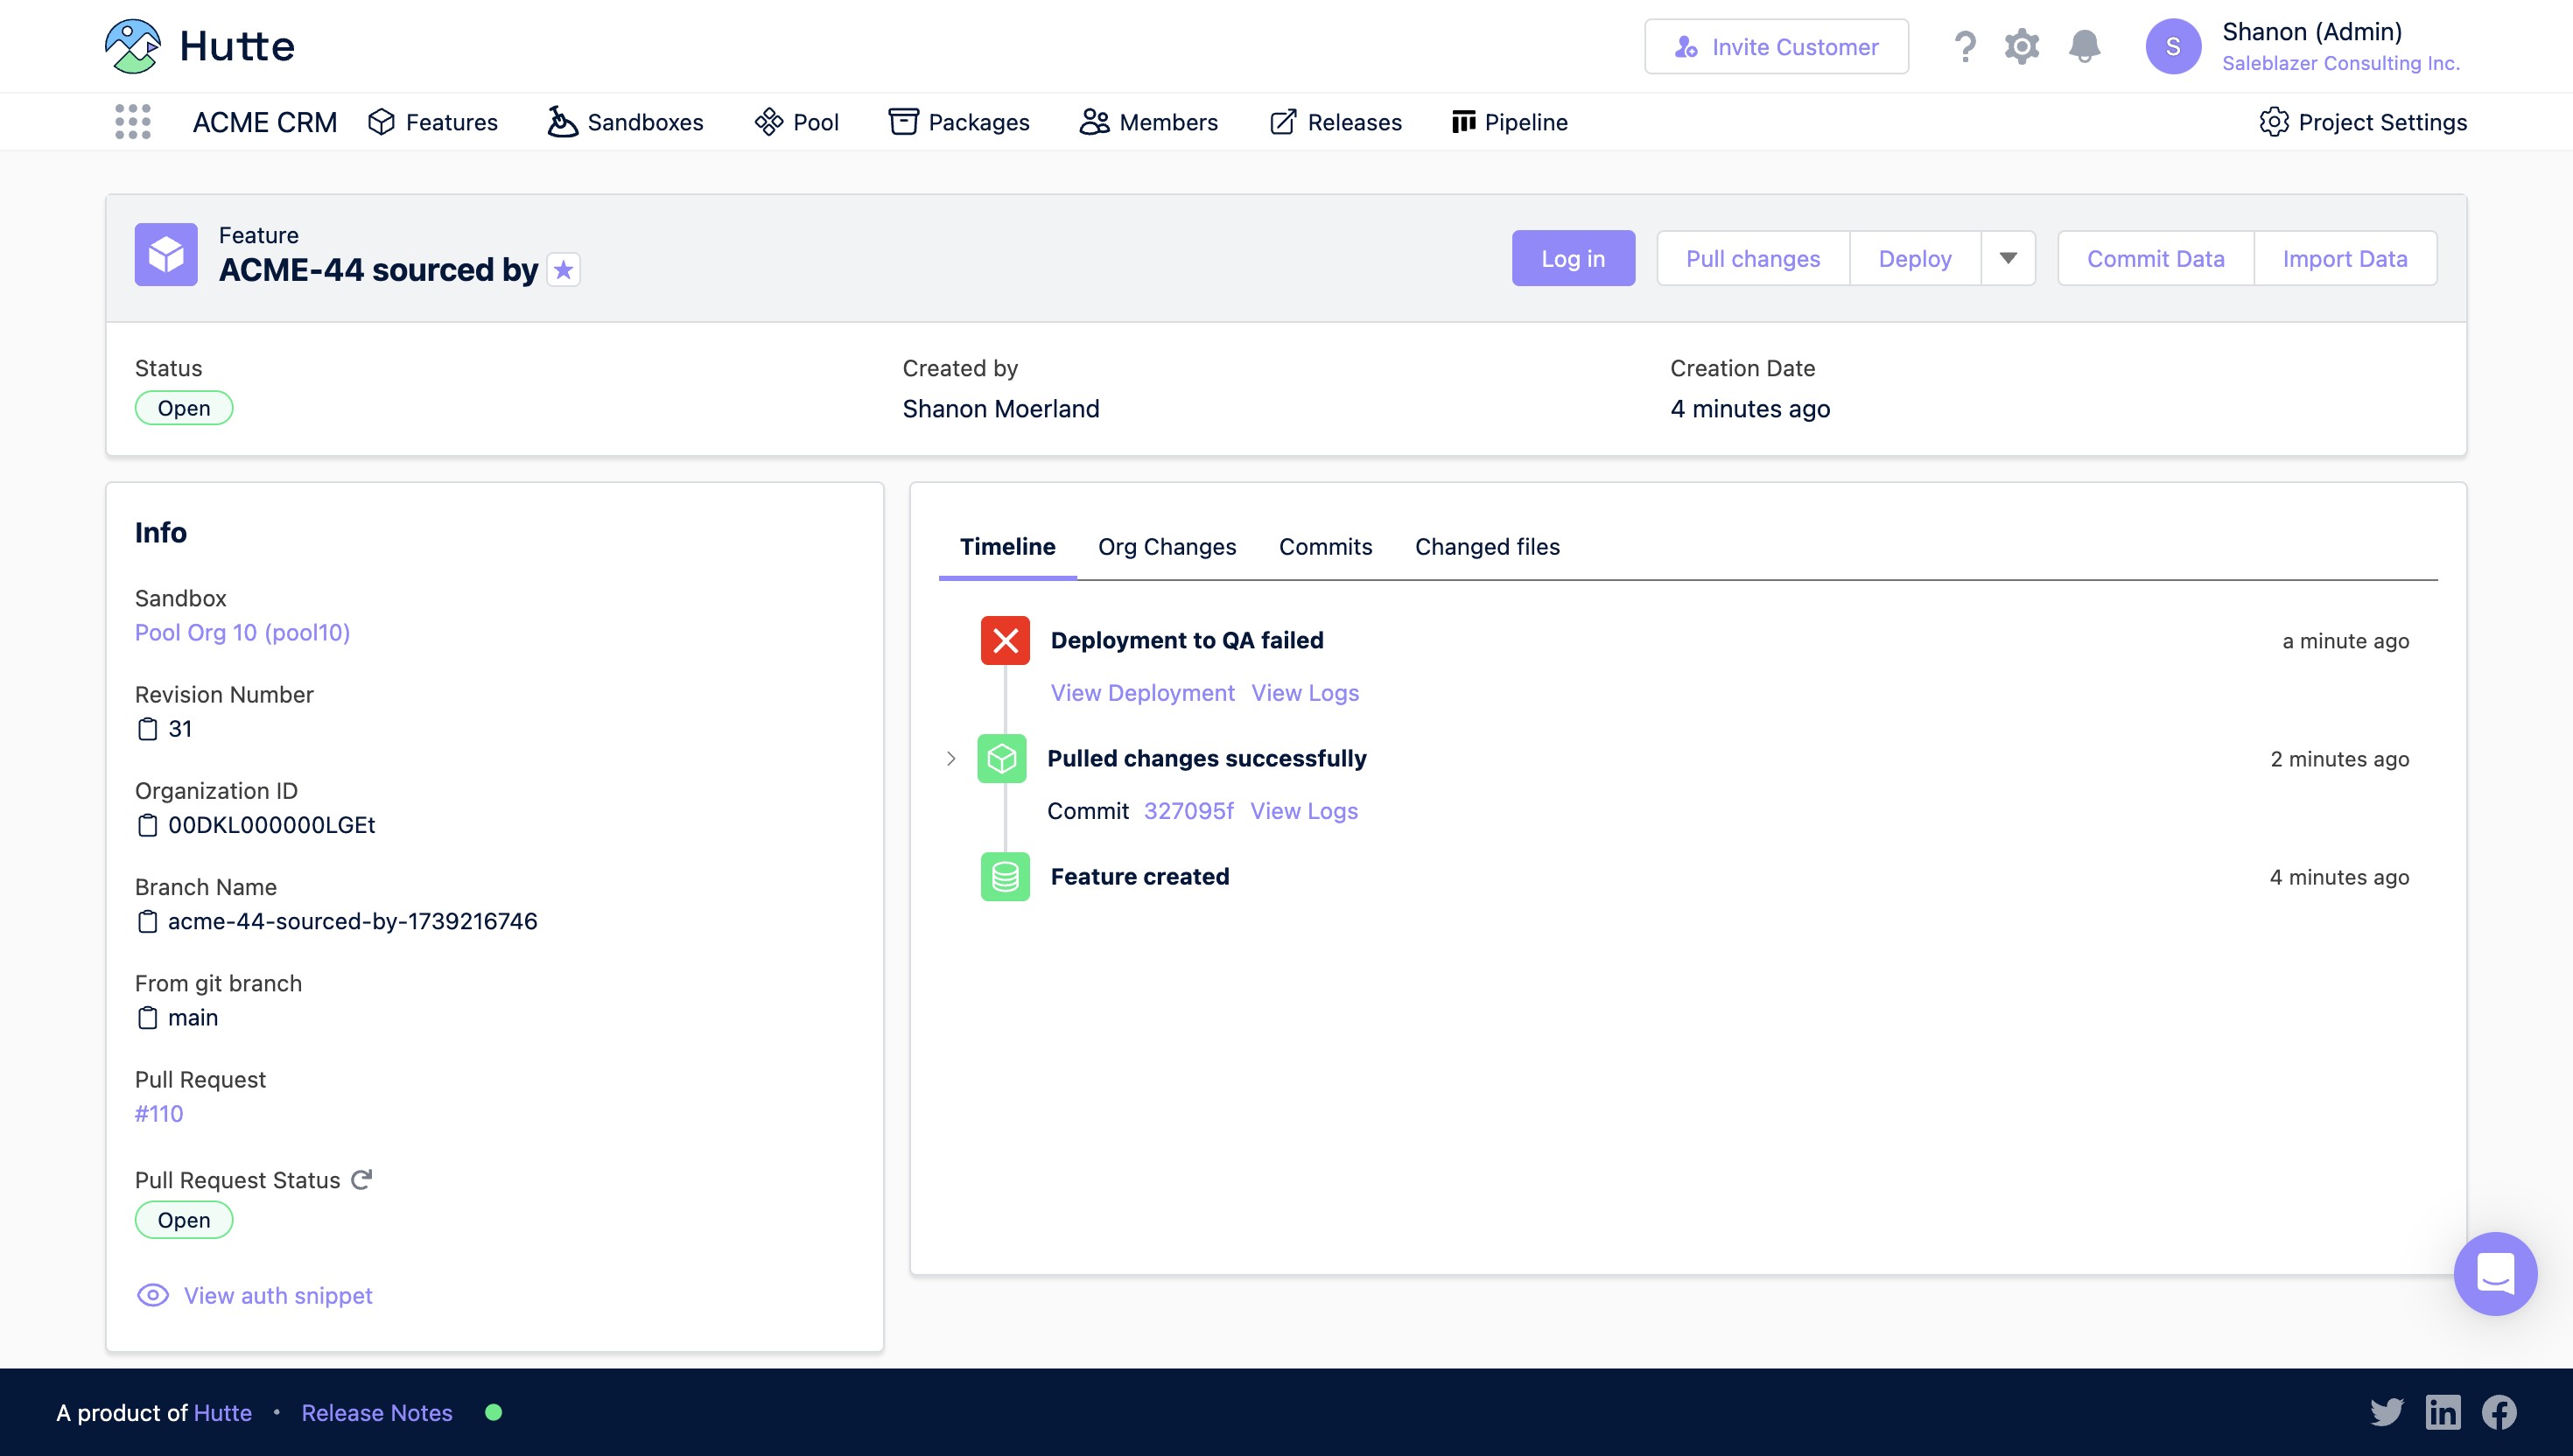The image size is (2573, 1456).
Task: Click the red failed deployment X icon
Action: 1005,640
